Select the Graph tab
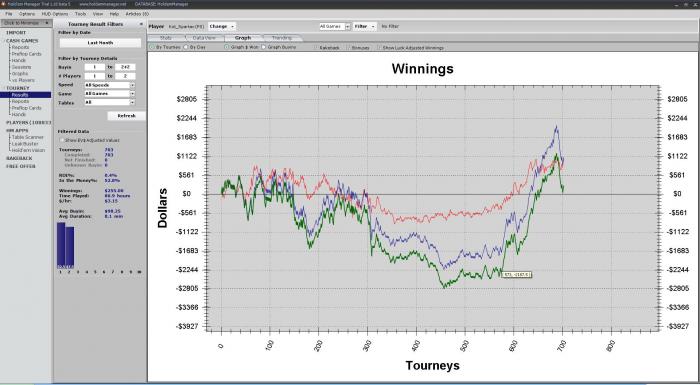The image size is (700, 385). [x=243, y=38]
